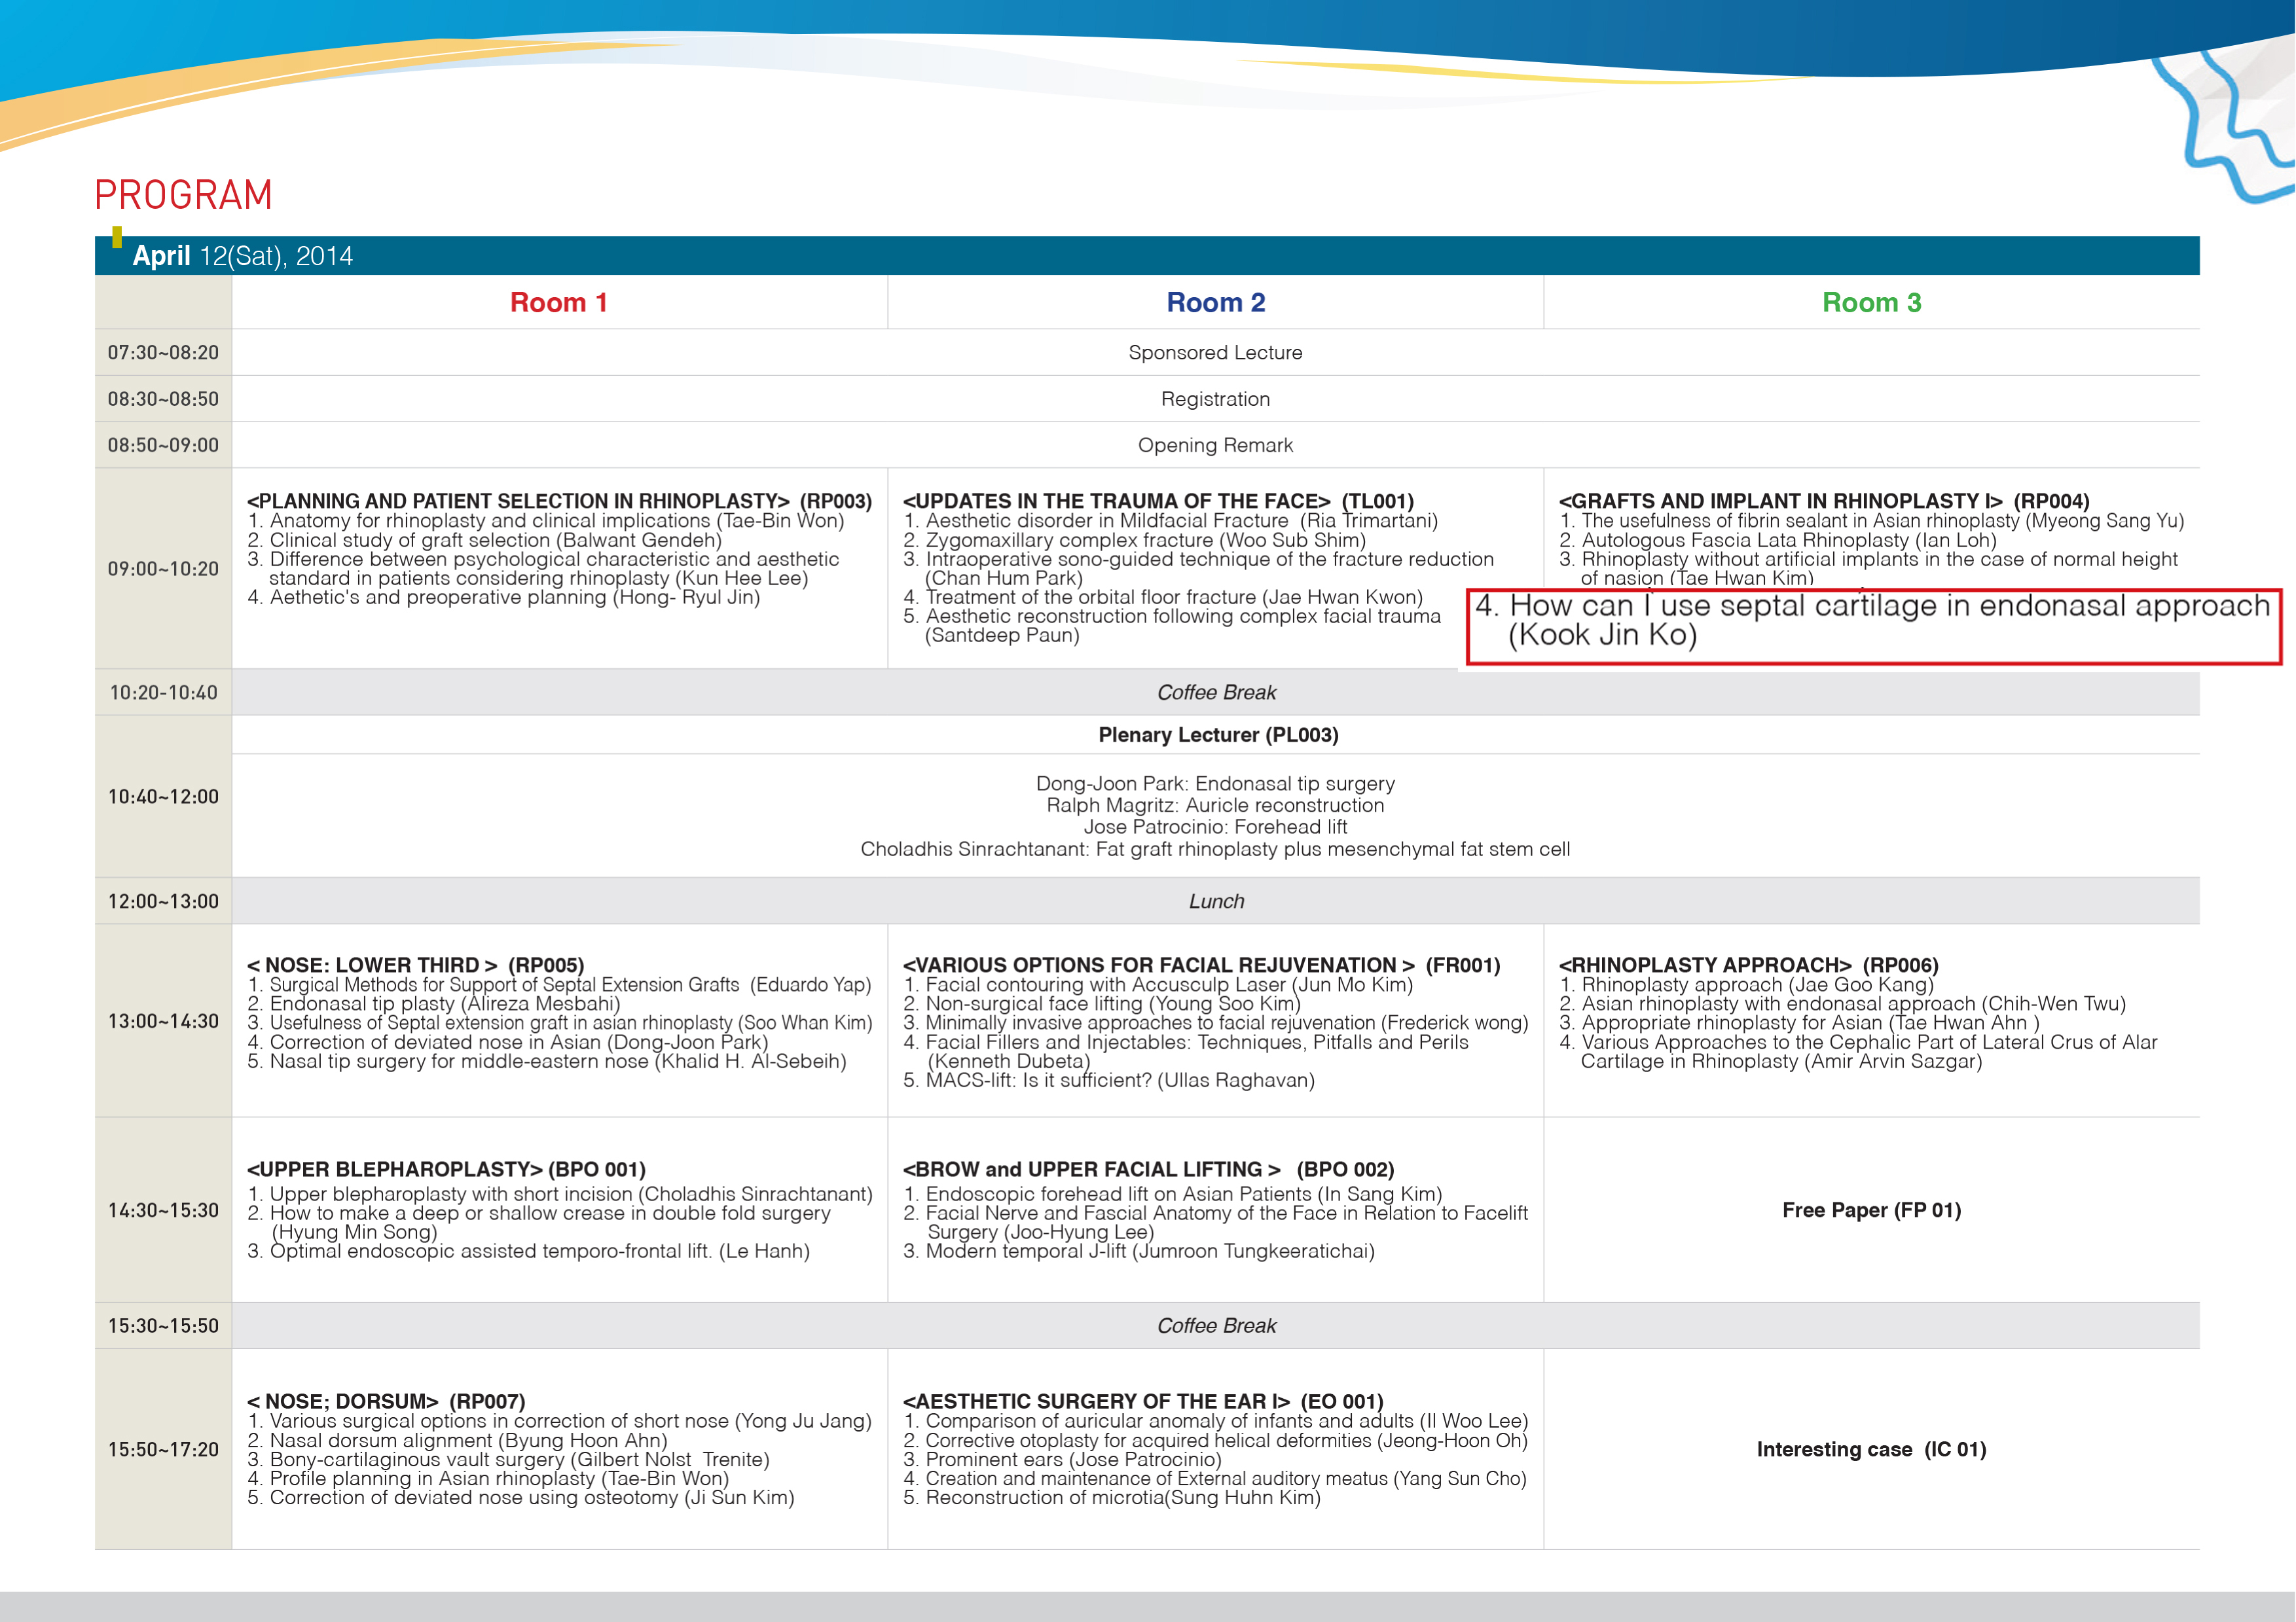Select Endonasal tip plasty talk by Alireza Mesbahi
The image size is (2296, 1622).
coord(434,1004)
